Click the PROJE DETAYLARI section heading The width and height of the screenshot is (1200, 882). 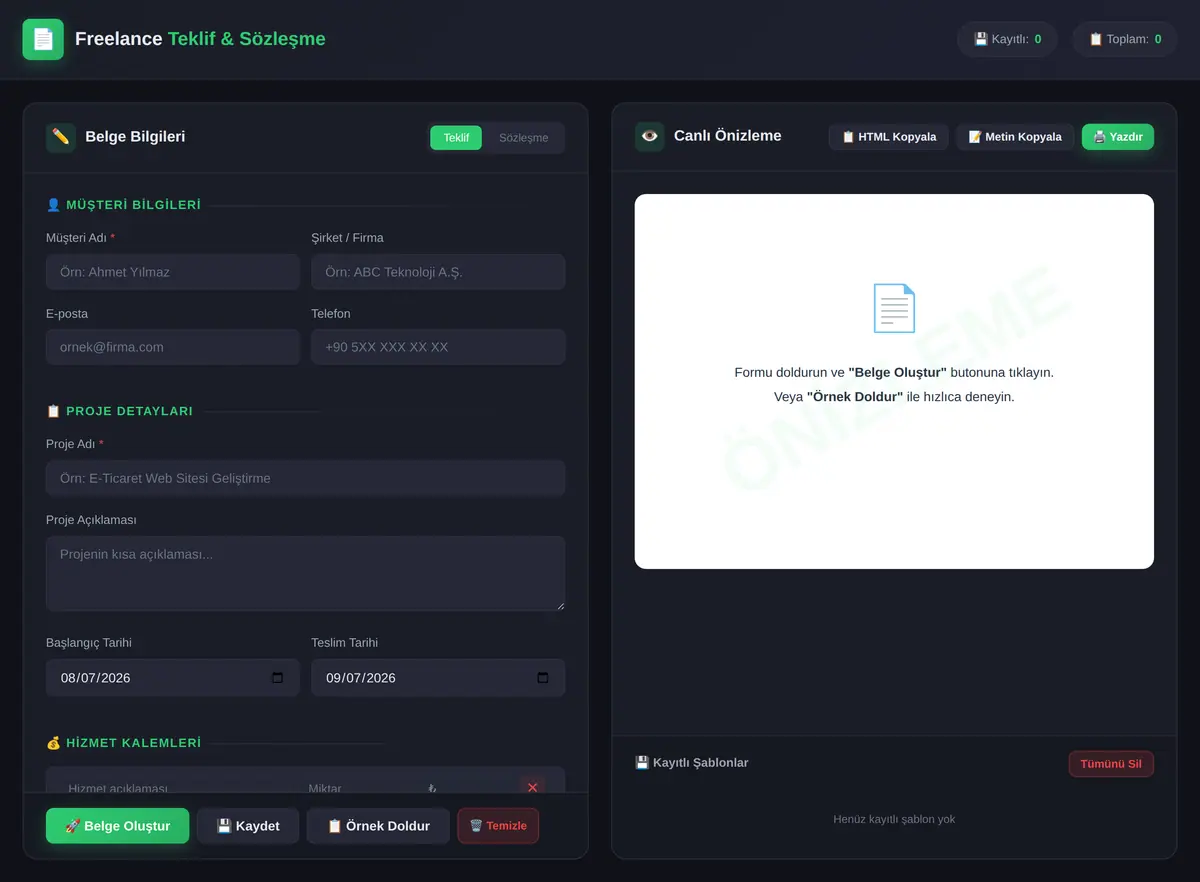120,411
